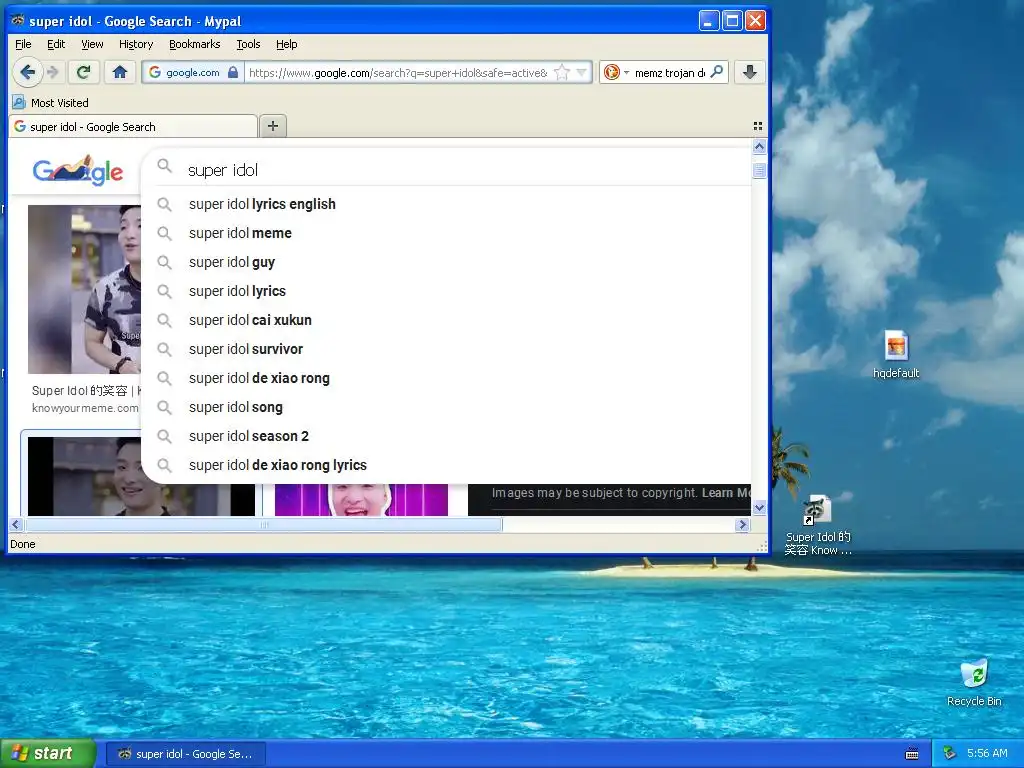The width and height of the screenshot is (1024, 768).
Task: Pick the suggestion ending in 'de xiao rong'
Action: click(x=446, y=378)
